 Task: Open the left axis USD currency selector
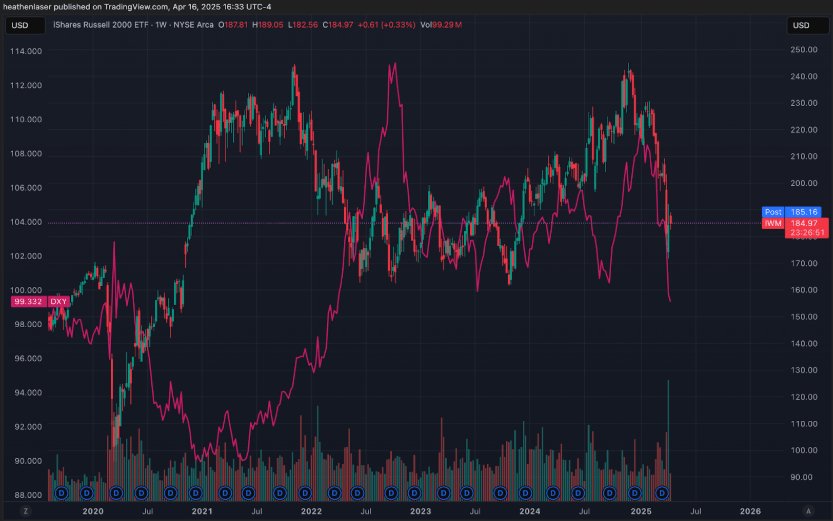(x=21, y=25)
